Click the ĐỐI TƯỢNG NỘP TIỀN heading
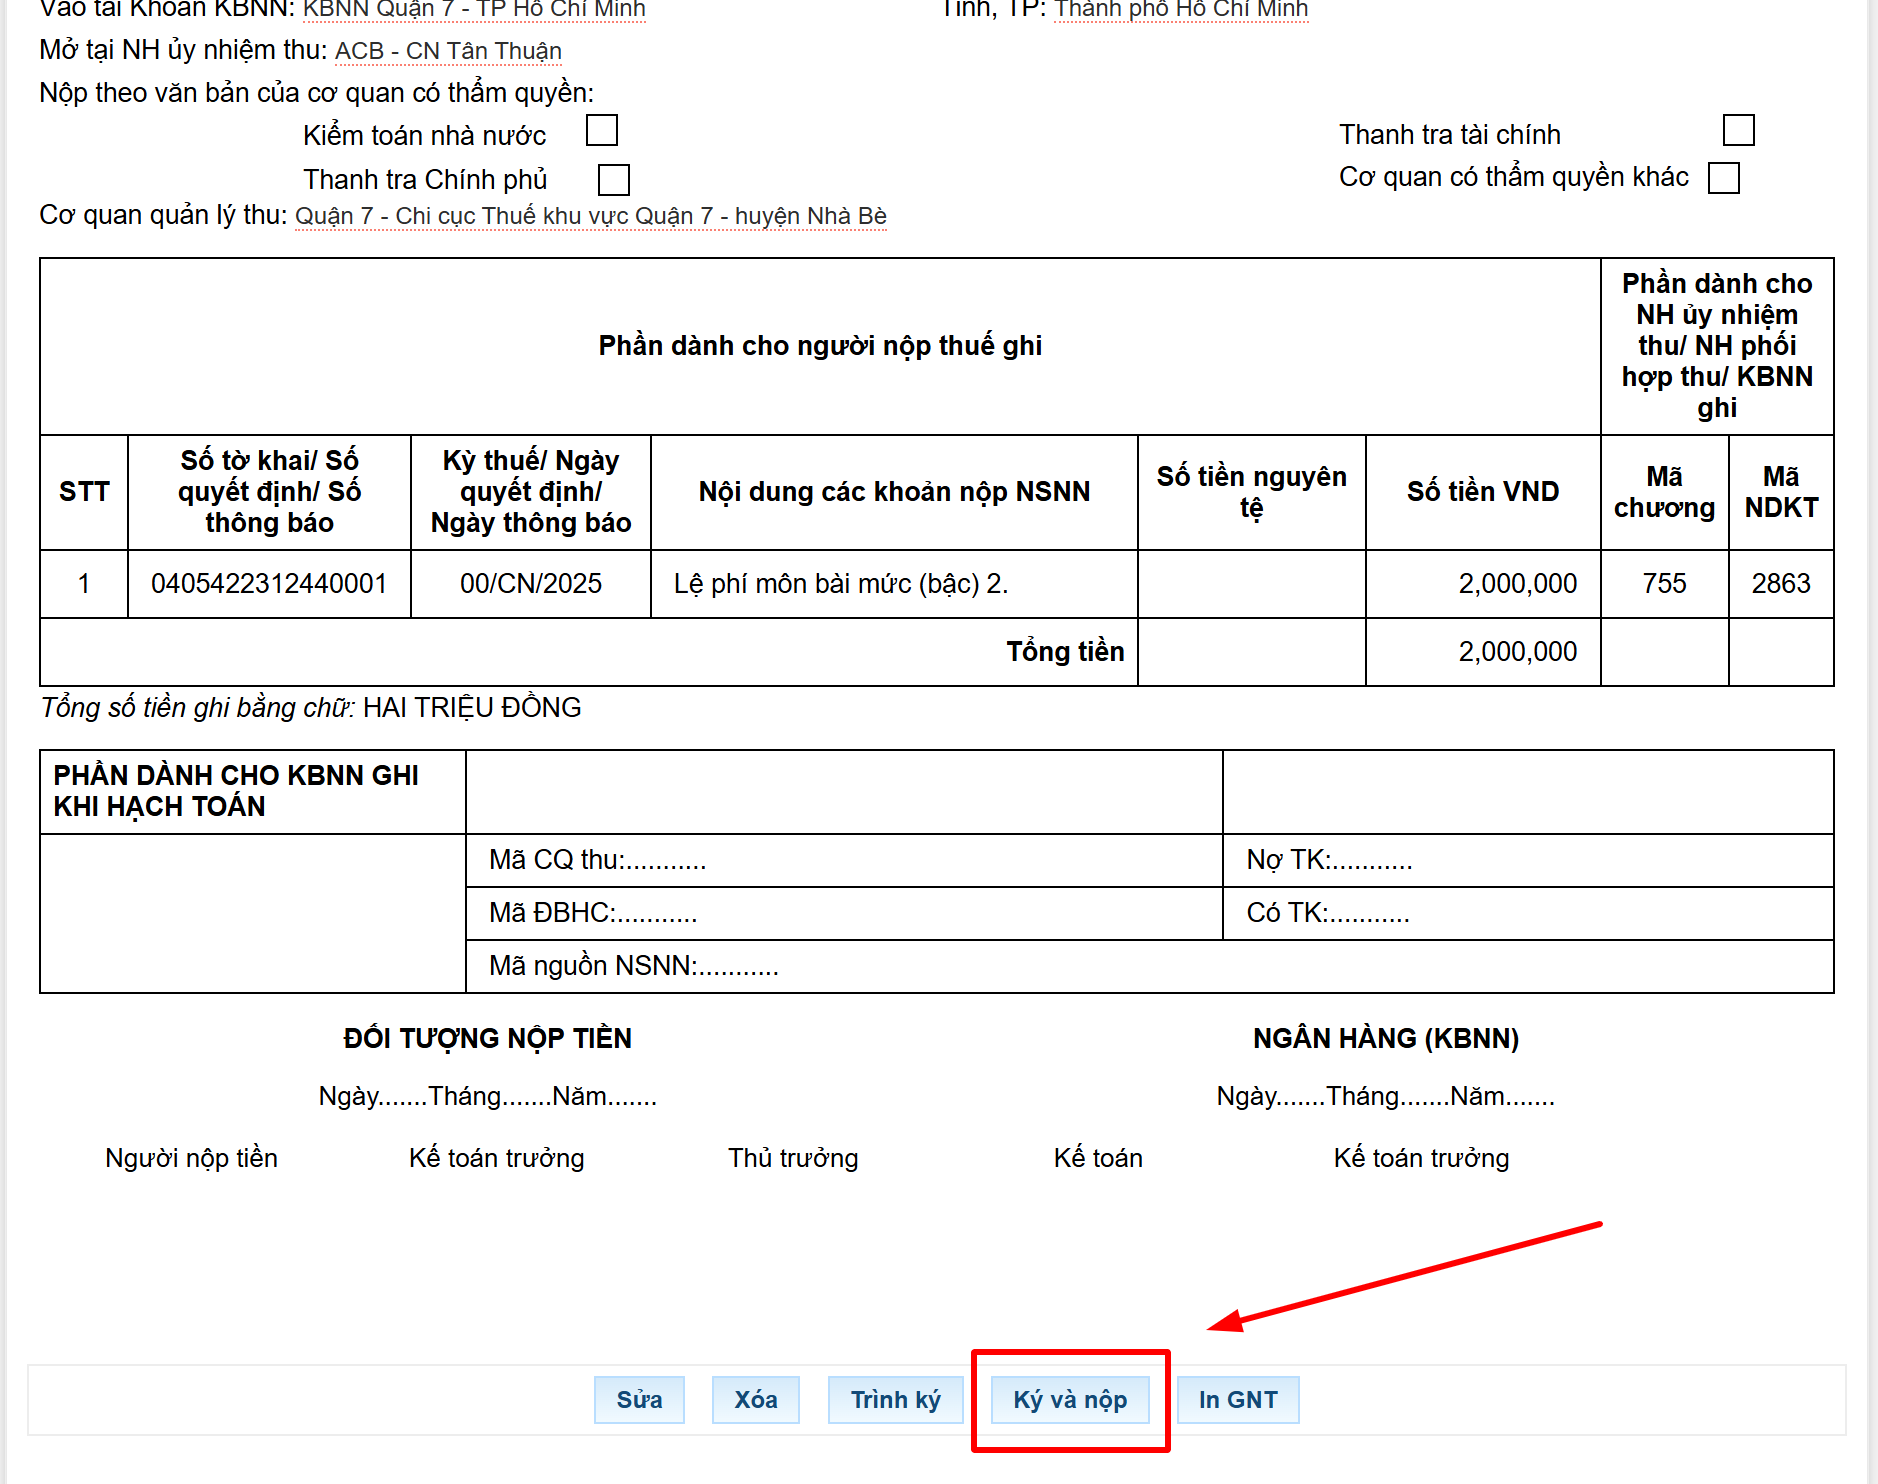This screenshot has width=1878, height=1484. click(488, 1038)
